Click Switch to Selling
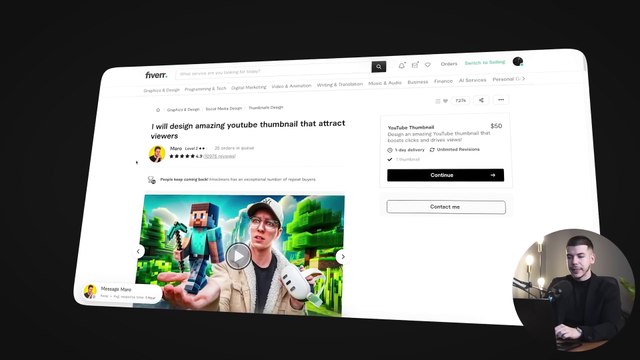Viewport: 640px width, 360px height. [x=485, y=62]
